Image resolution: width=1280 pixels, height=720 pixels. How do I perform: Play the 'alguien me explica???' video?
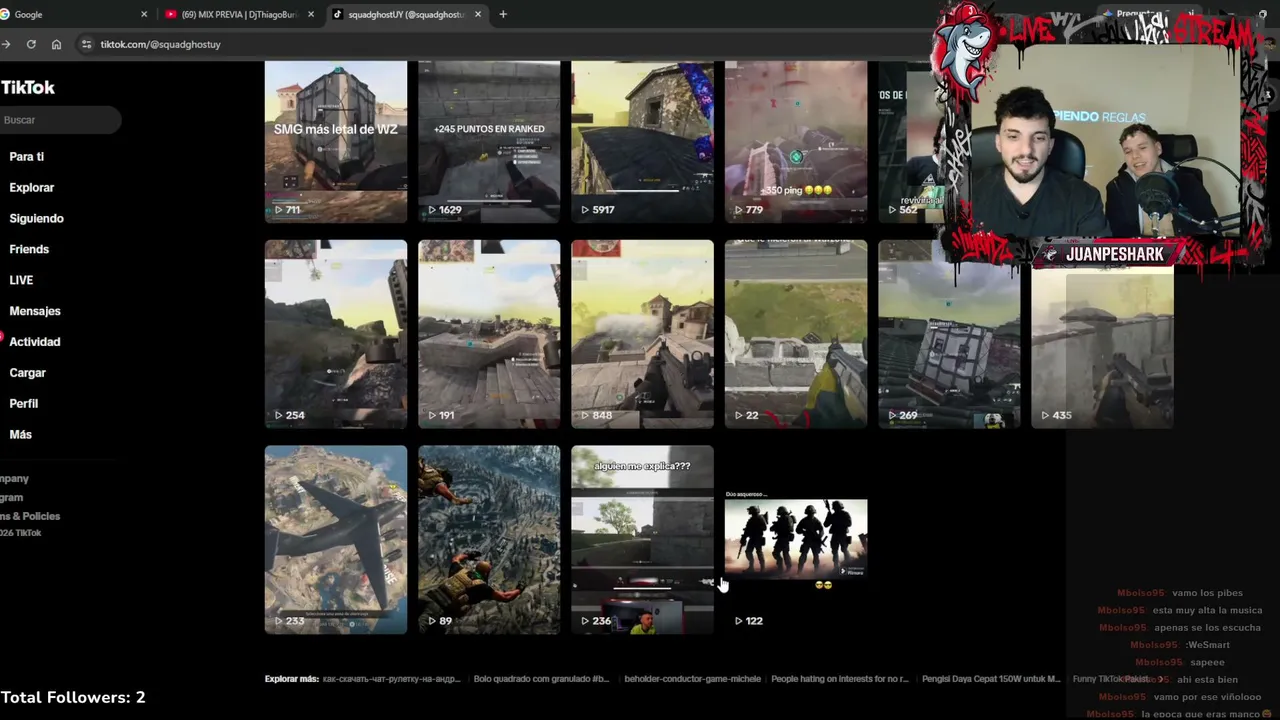tap(642, 540)
